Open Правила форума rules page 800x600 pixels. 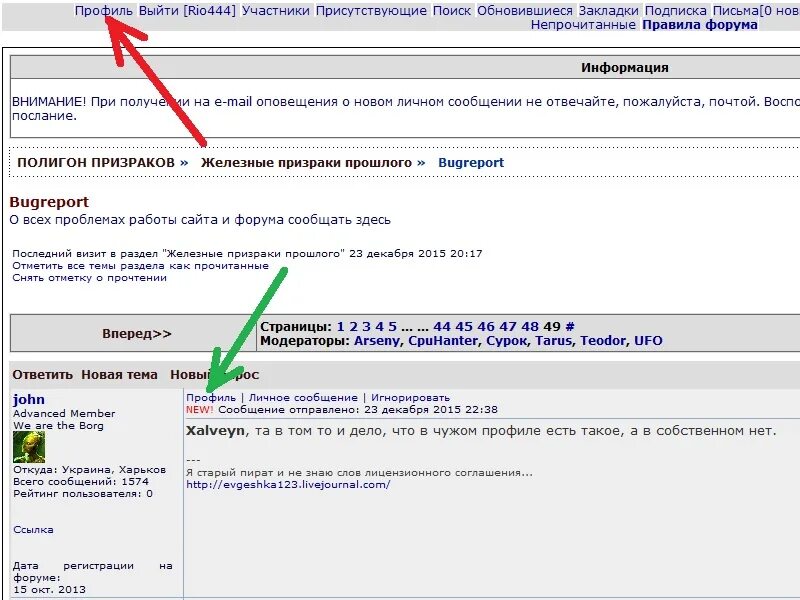pyautogui.click(x=700, y=25)
